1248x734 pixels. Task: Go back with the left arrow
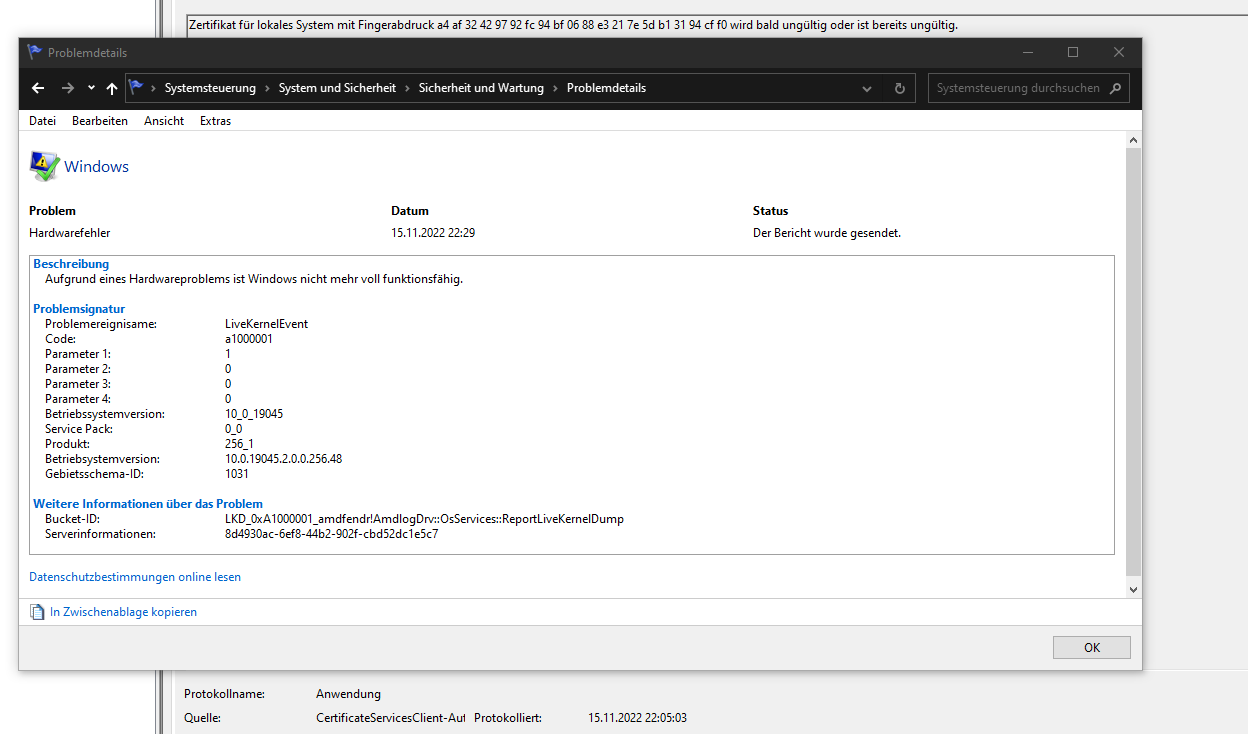click(x=38, y=88)
